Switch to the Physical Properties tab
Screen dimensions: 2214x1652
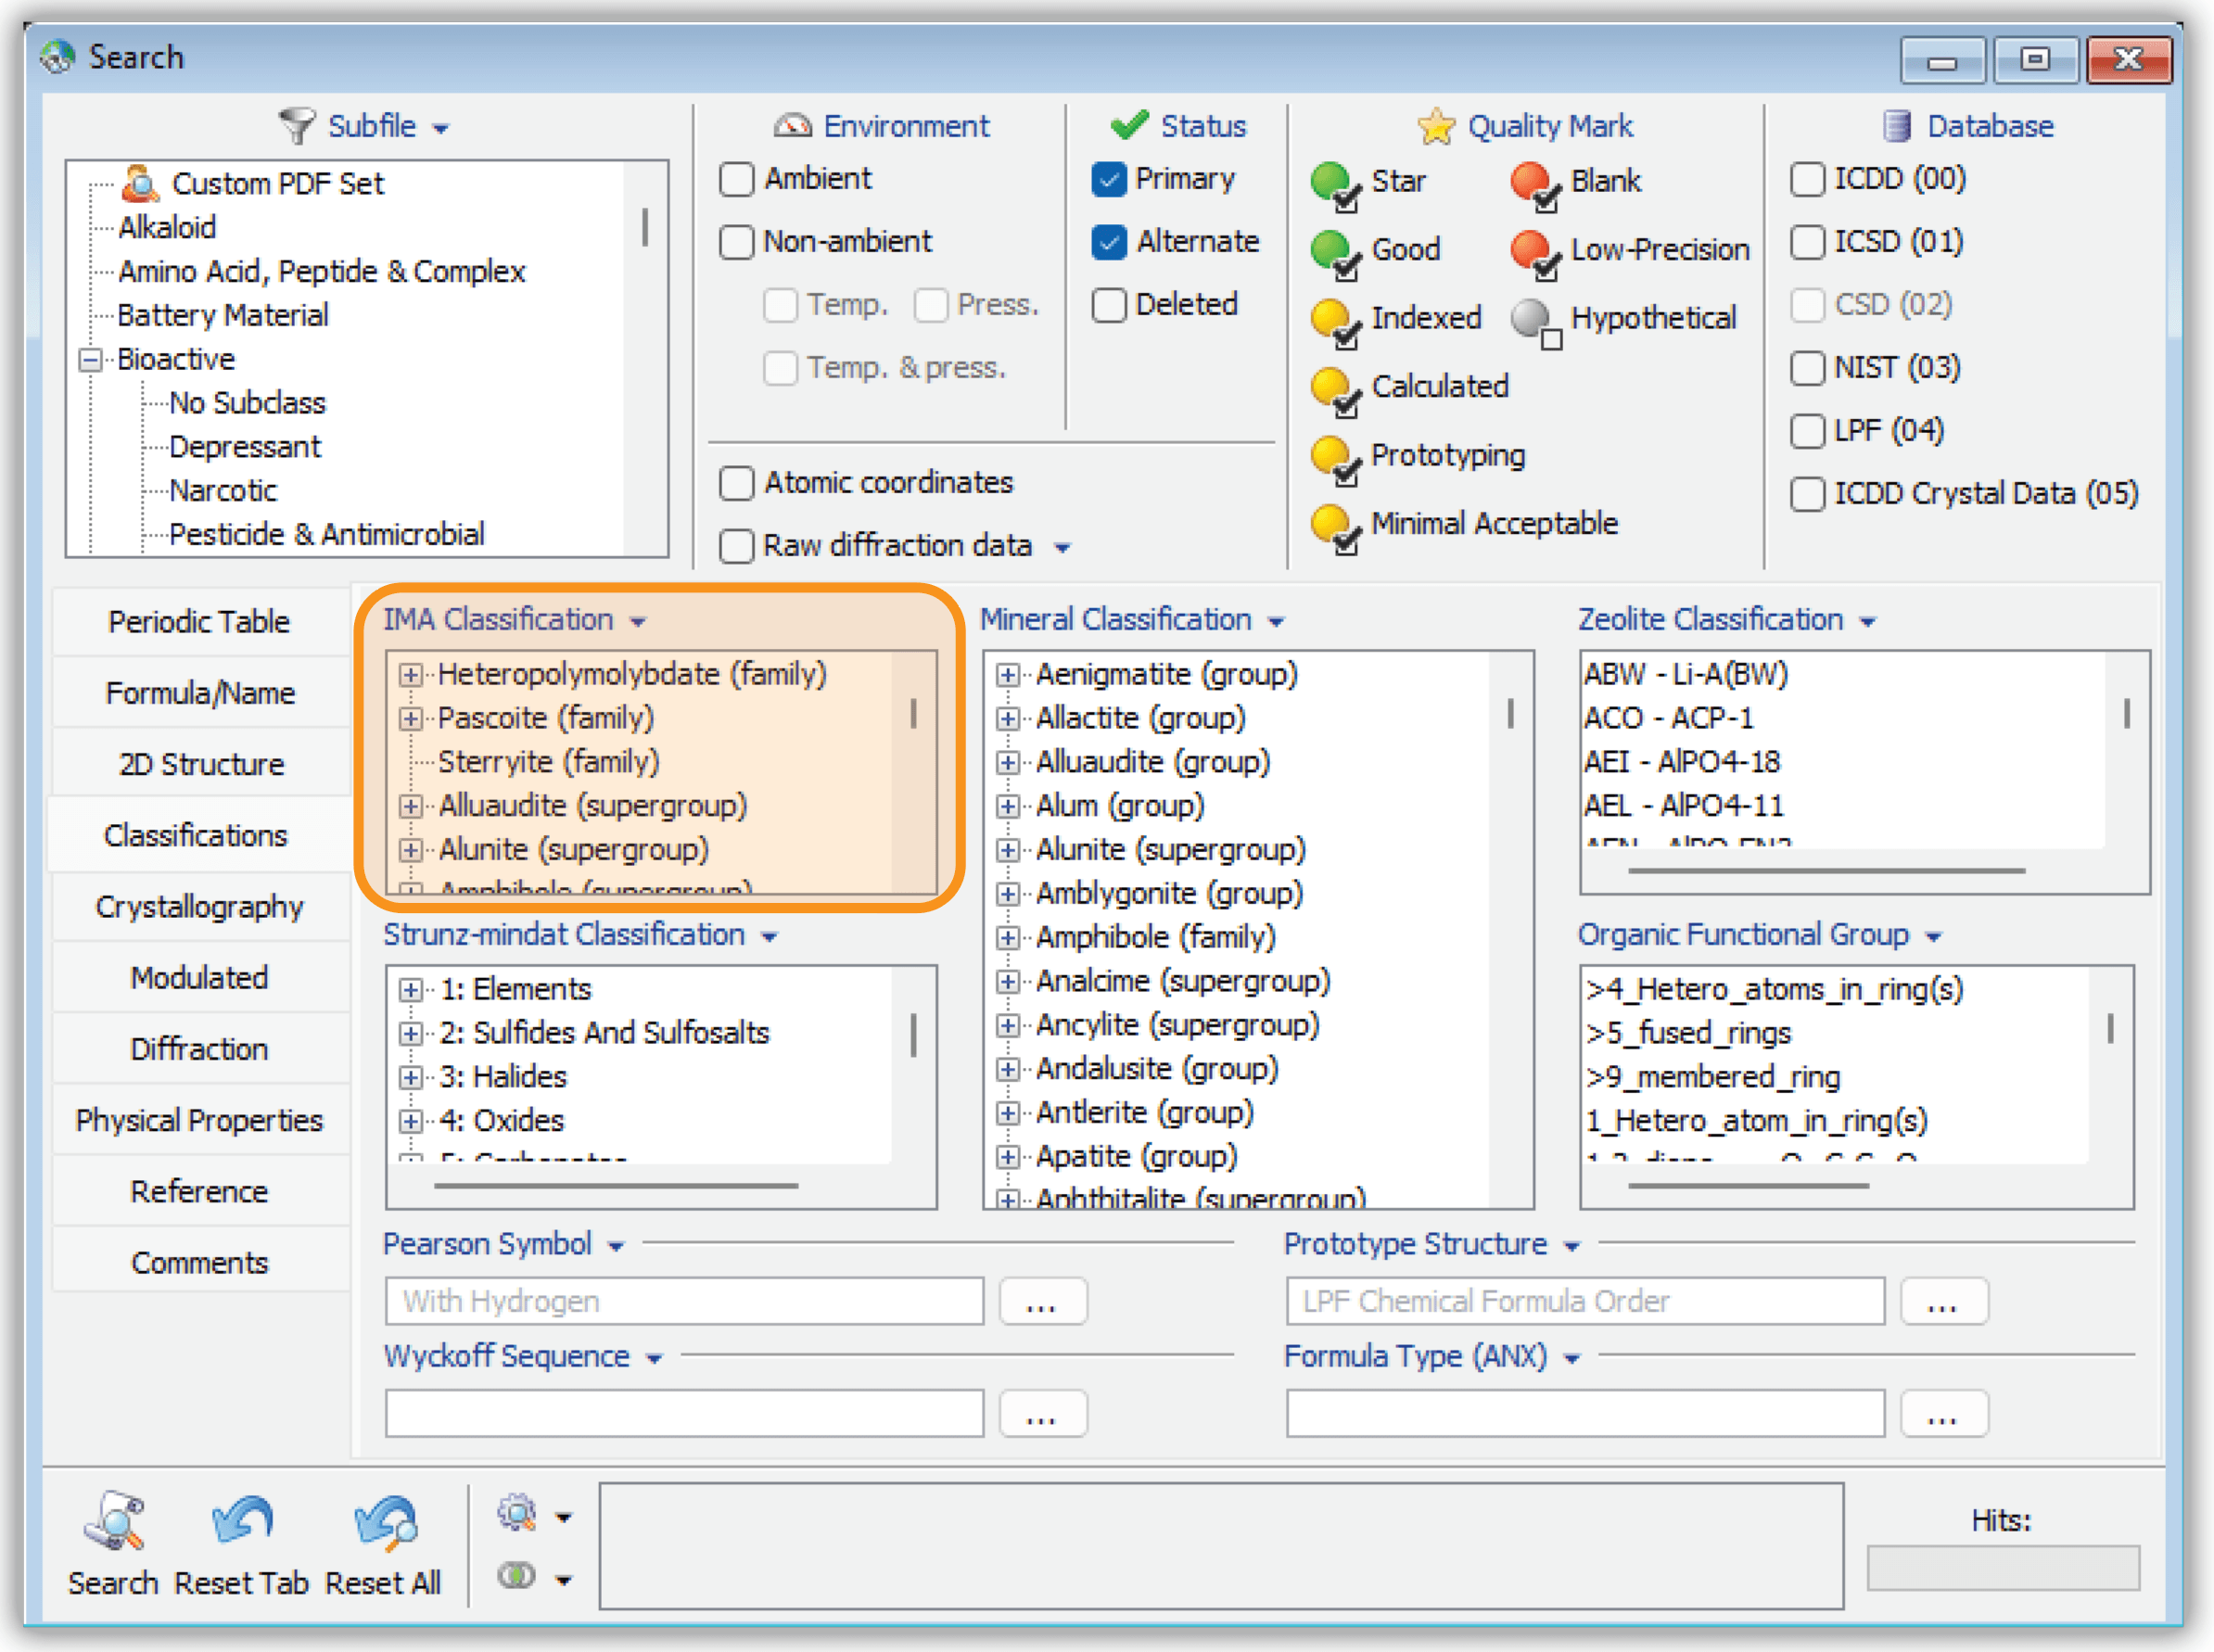click(200, 1120)
